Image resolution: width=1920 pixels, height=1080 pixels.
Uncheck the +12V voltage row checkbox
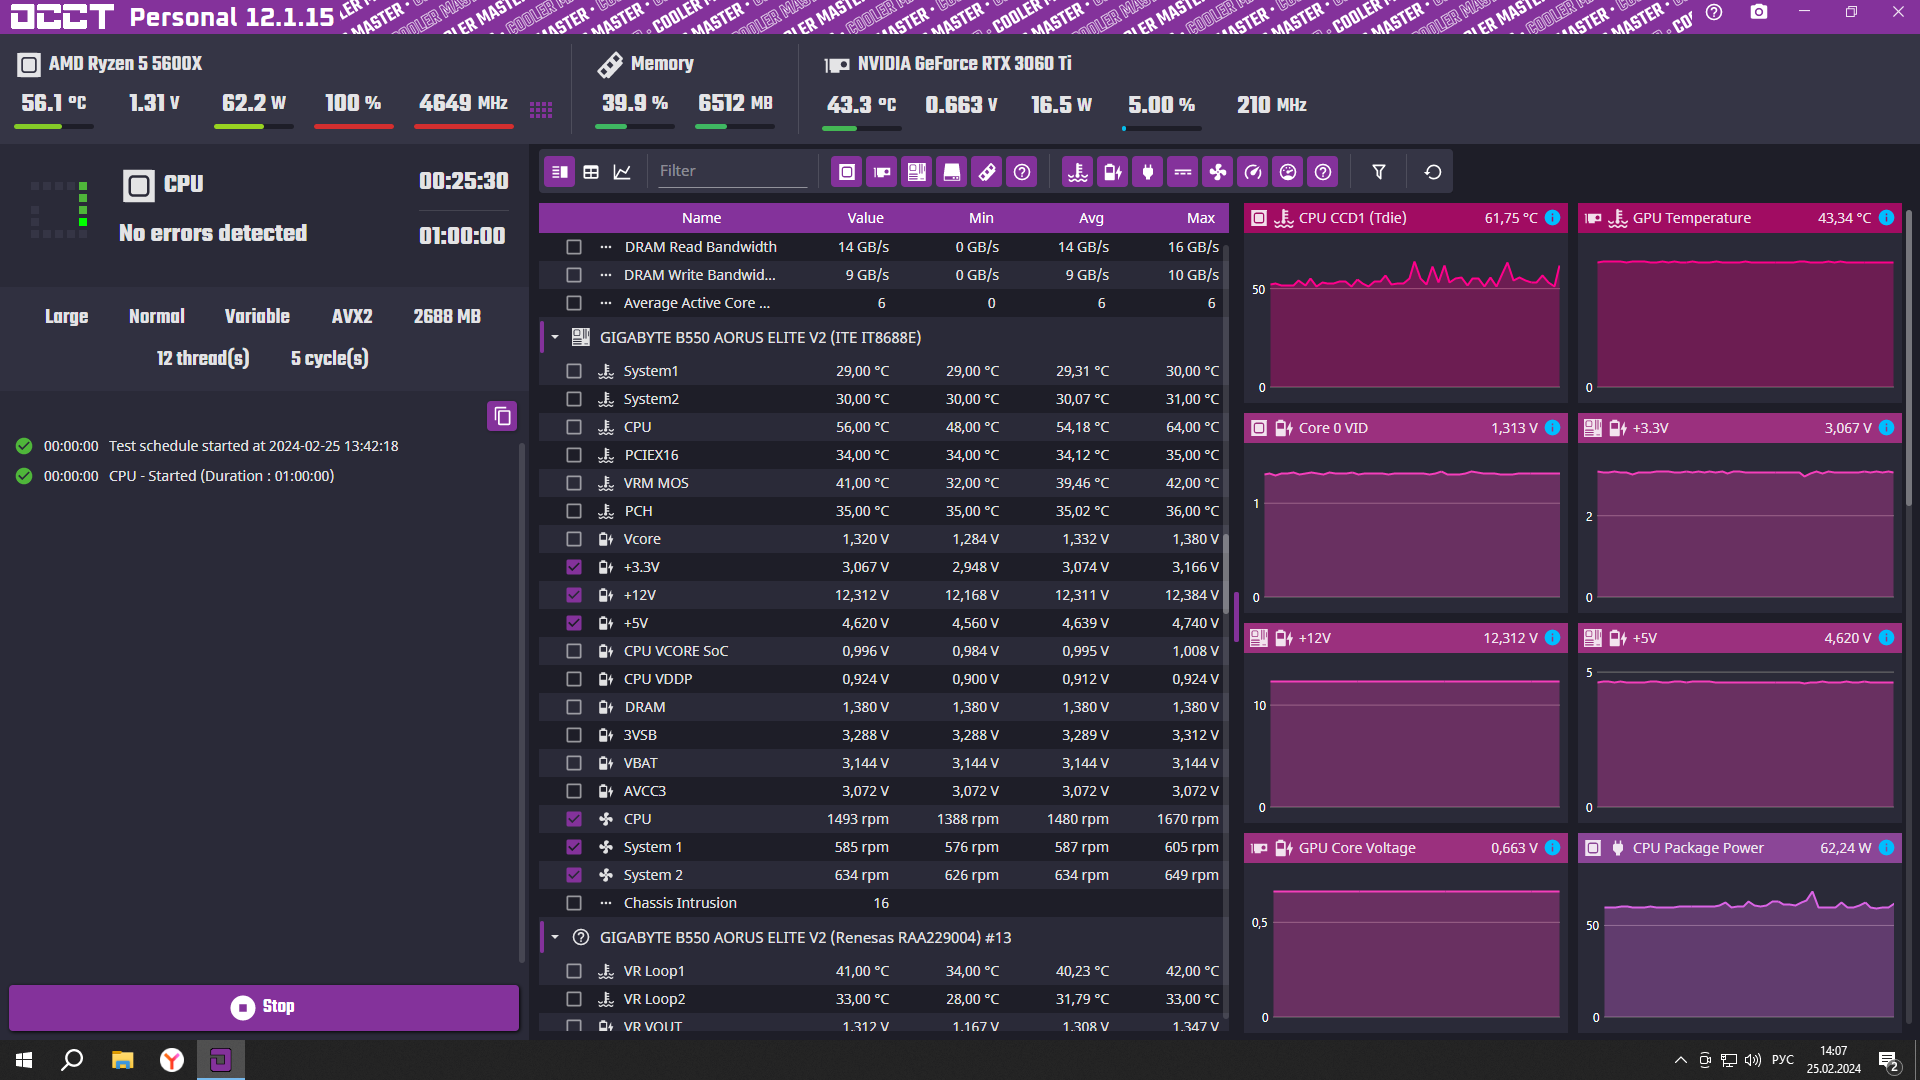point(574,595)
